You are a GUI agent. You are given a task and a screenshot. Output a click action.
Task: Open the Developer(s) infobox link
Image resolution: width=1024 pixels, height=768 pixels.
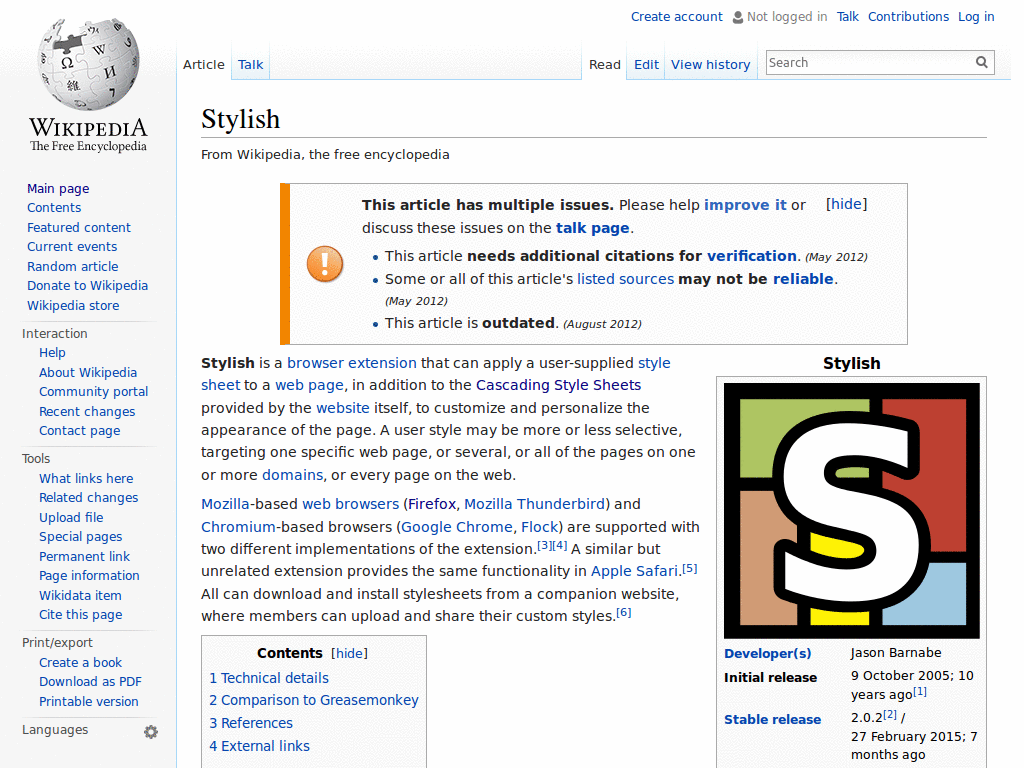[767, 654]
